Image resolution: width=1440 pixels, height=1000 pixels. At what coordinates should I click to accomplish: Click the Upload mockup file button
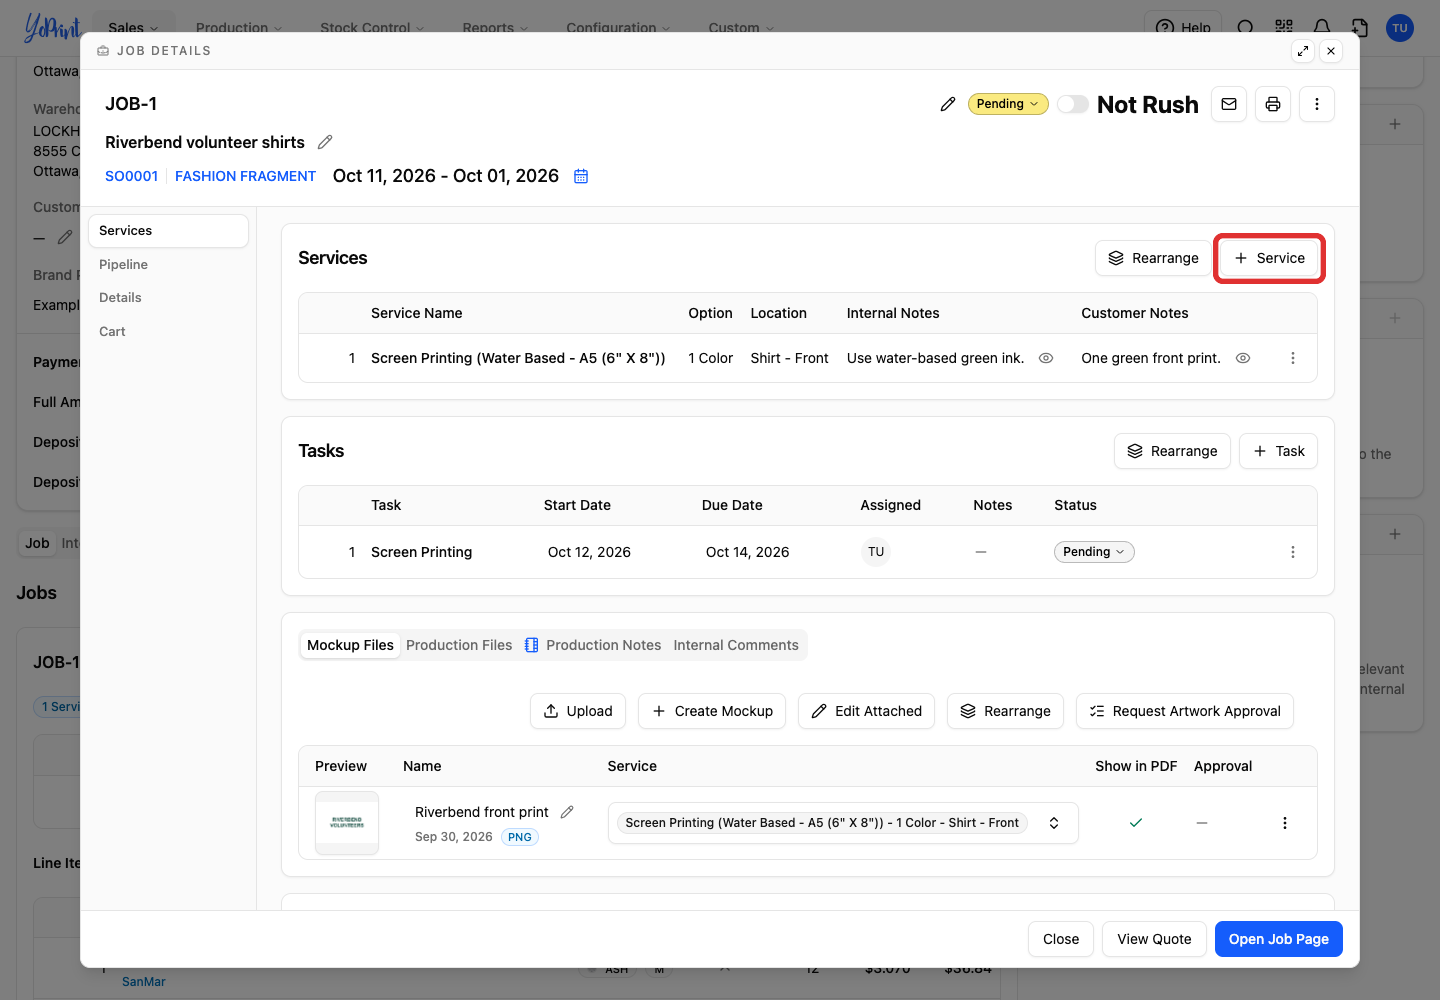tap(578, 711)
